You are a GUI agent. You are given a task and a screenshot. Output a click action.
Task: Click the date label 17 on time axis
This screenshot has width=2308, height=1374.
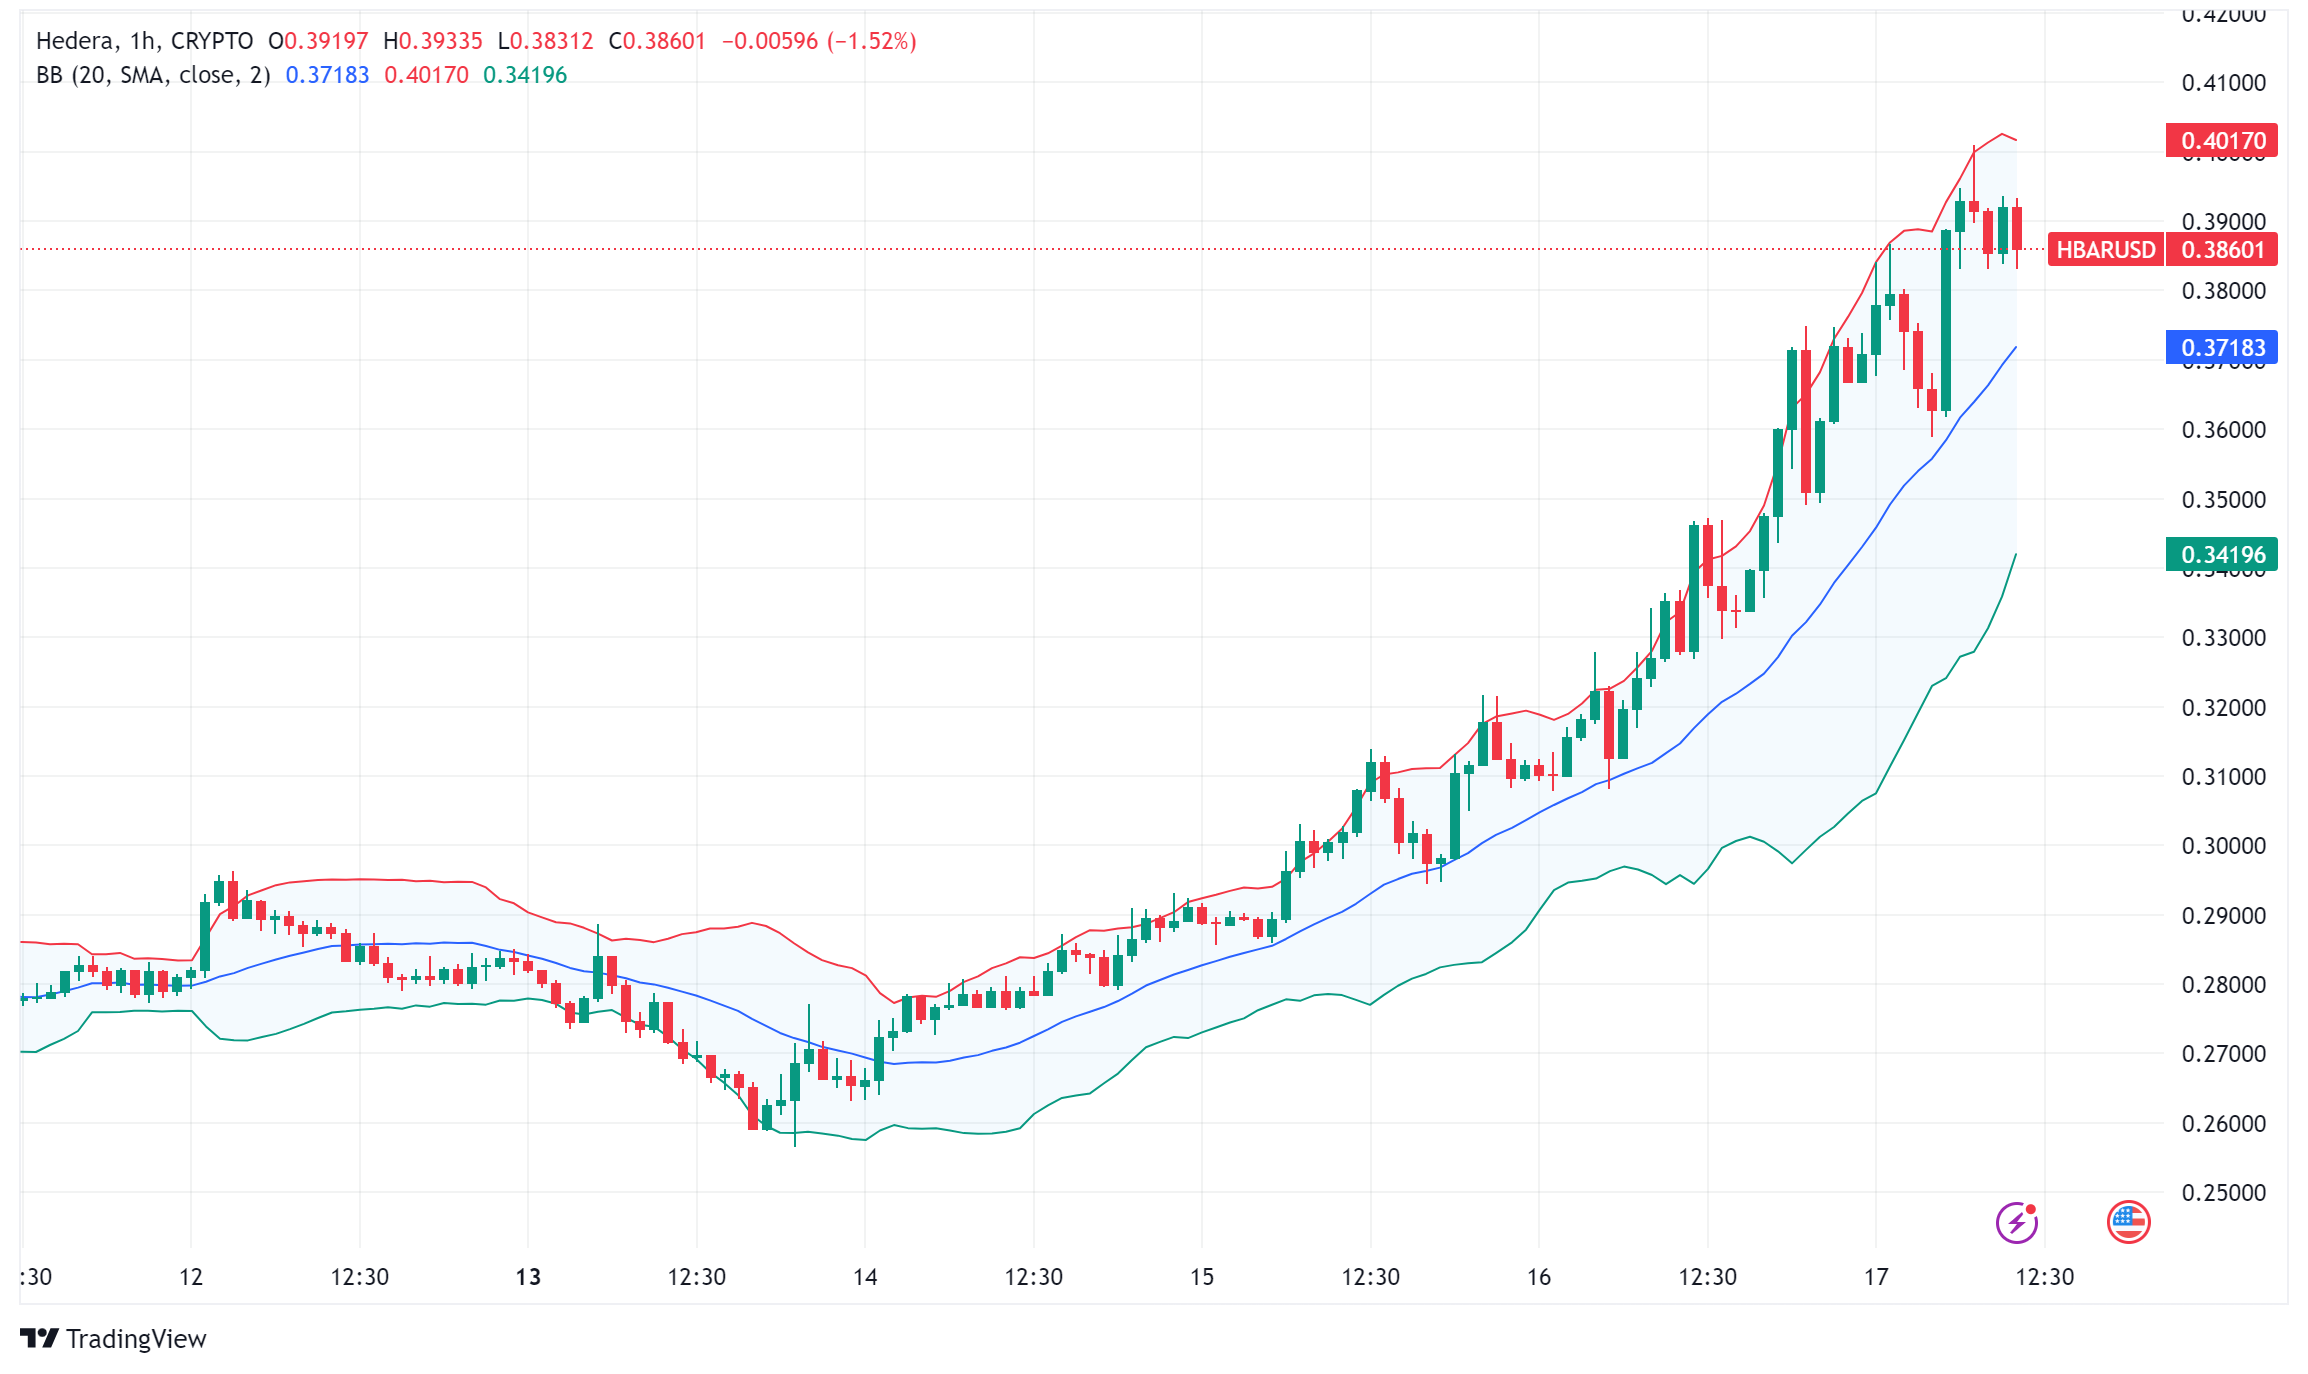click(1876, 1277)
